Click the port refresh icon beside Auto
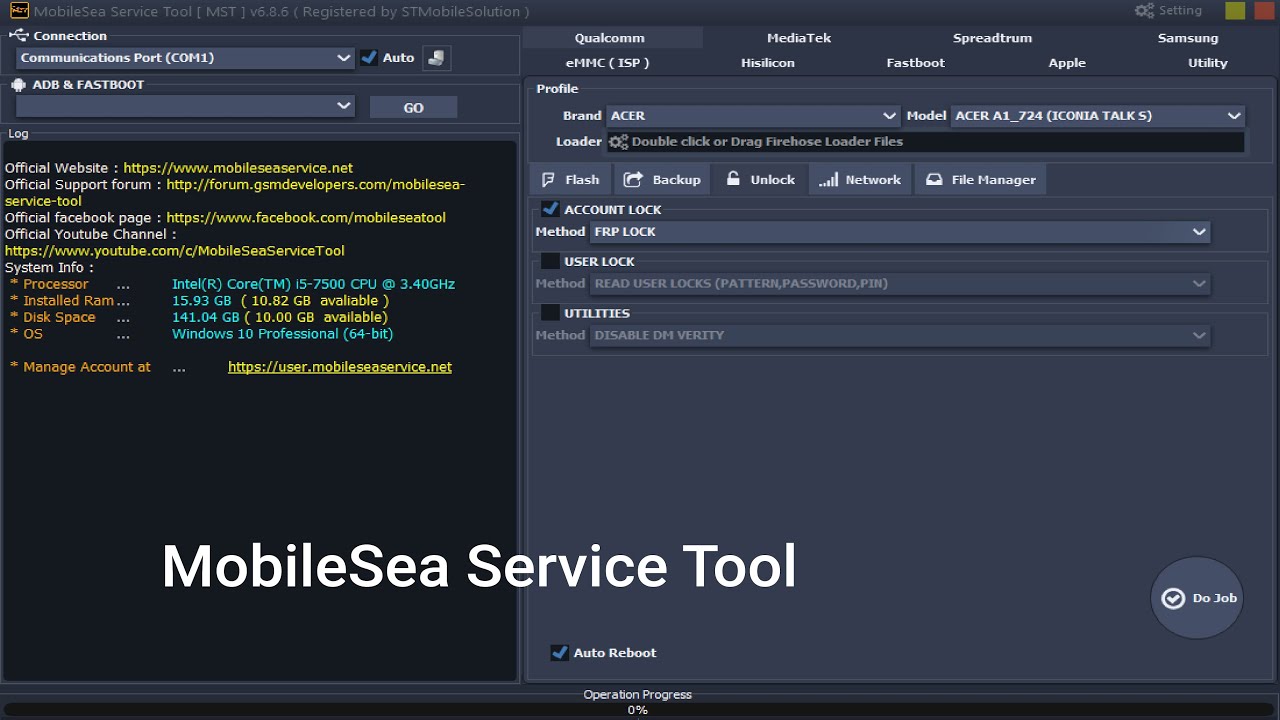Viewport: 1280px width, 720px height. [x=436, y=58]
